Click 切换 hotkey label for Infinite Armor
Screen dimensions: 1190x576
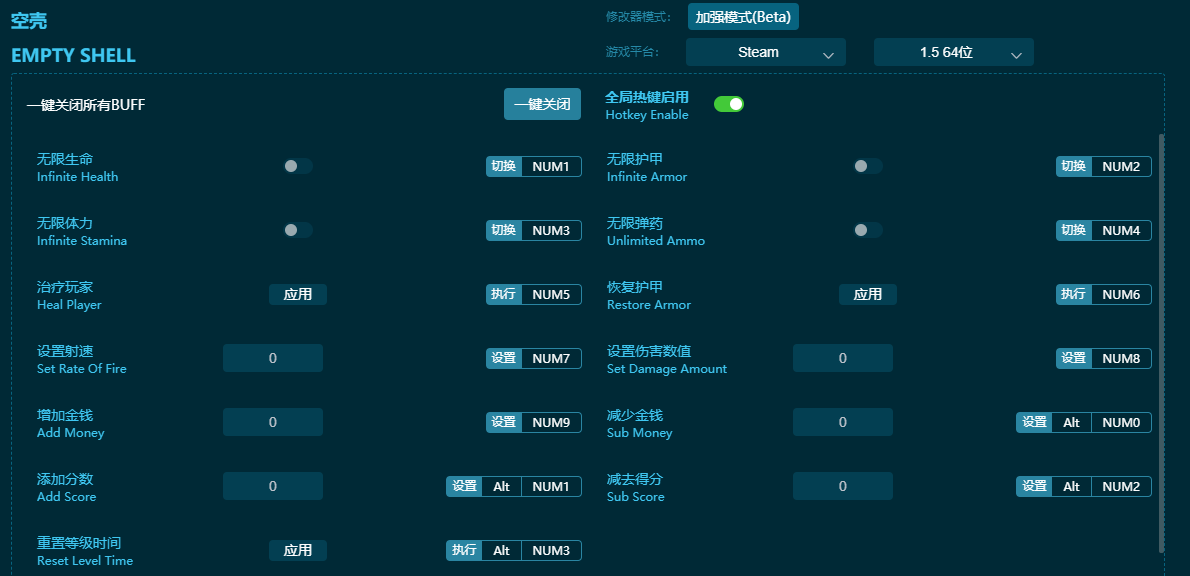[x=1074, y=166]
